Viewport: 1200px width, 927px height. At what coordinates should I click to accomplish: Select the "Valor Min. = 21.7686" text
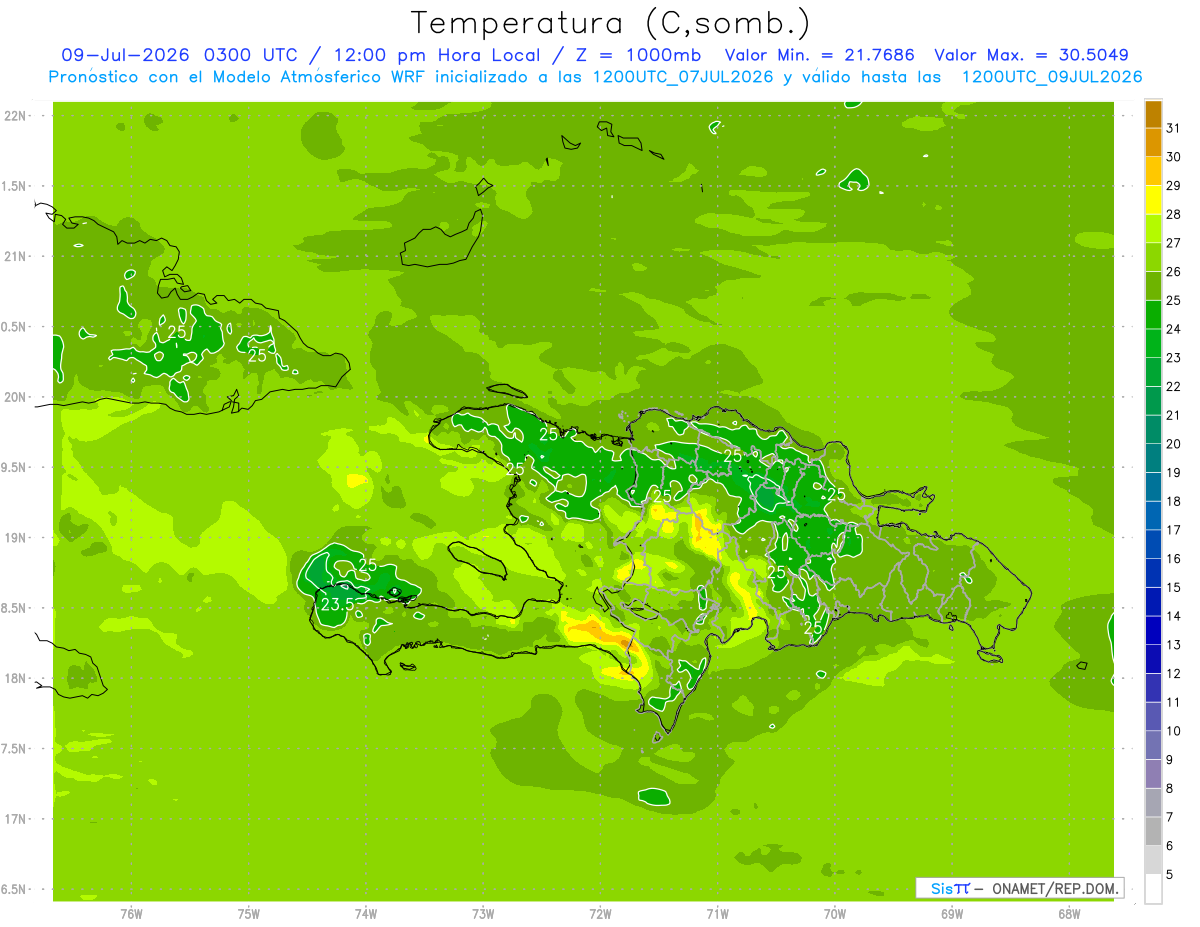(x=819, y=55)
